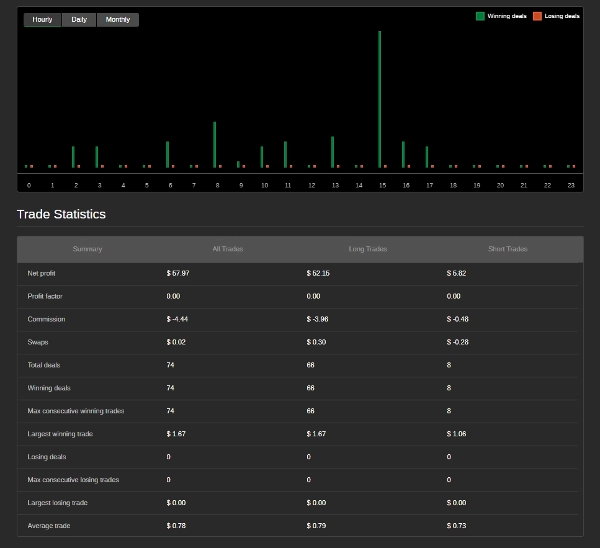The image size is (600, 548).
Task: Click the All Trades net profit $ 67.97
Action: click(178, 273)
